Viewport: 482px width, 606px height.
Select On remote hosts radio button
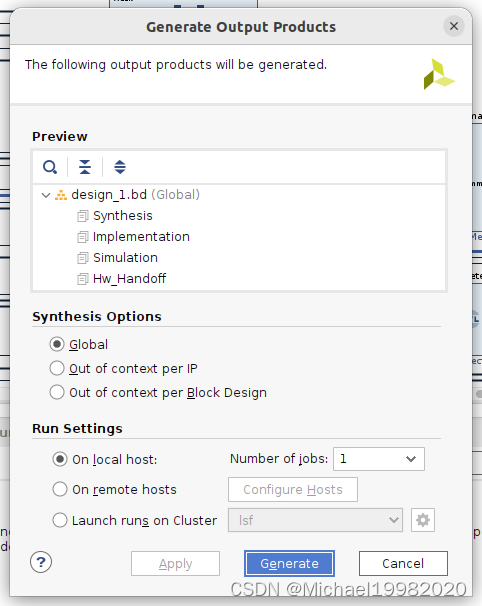(x=60, y=489)
